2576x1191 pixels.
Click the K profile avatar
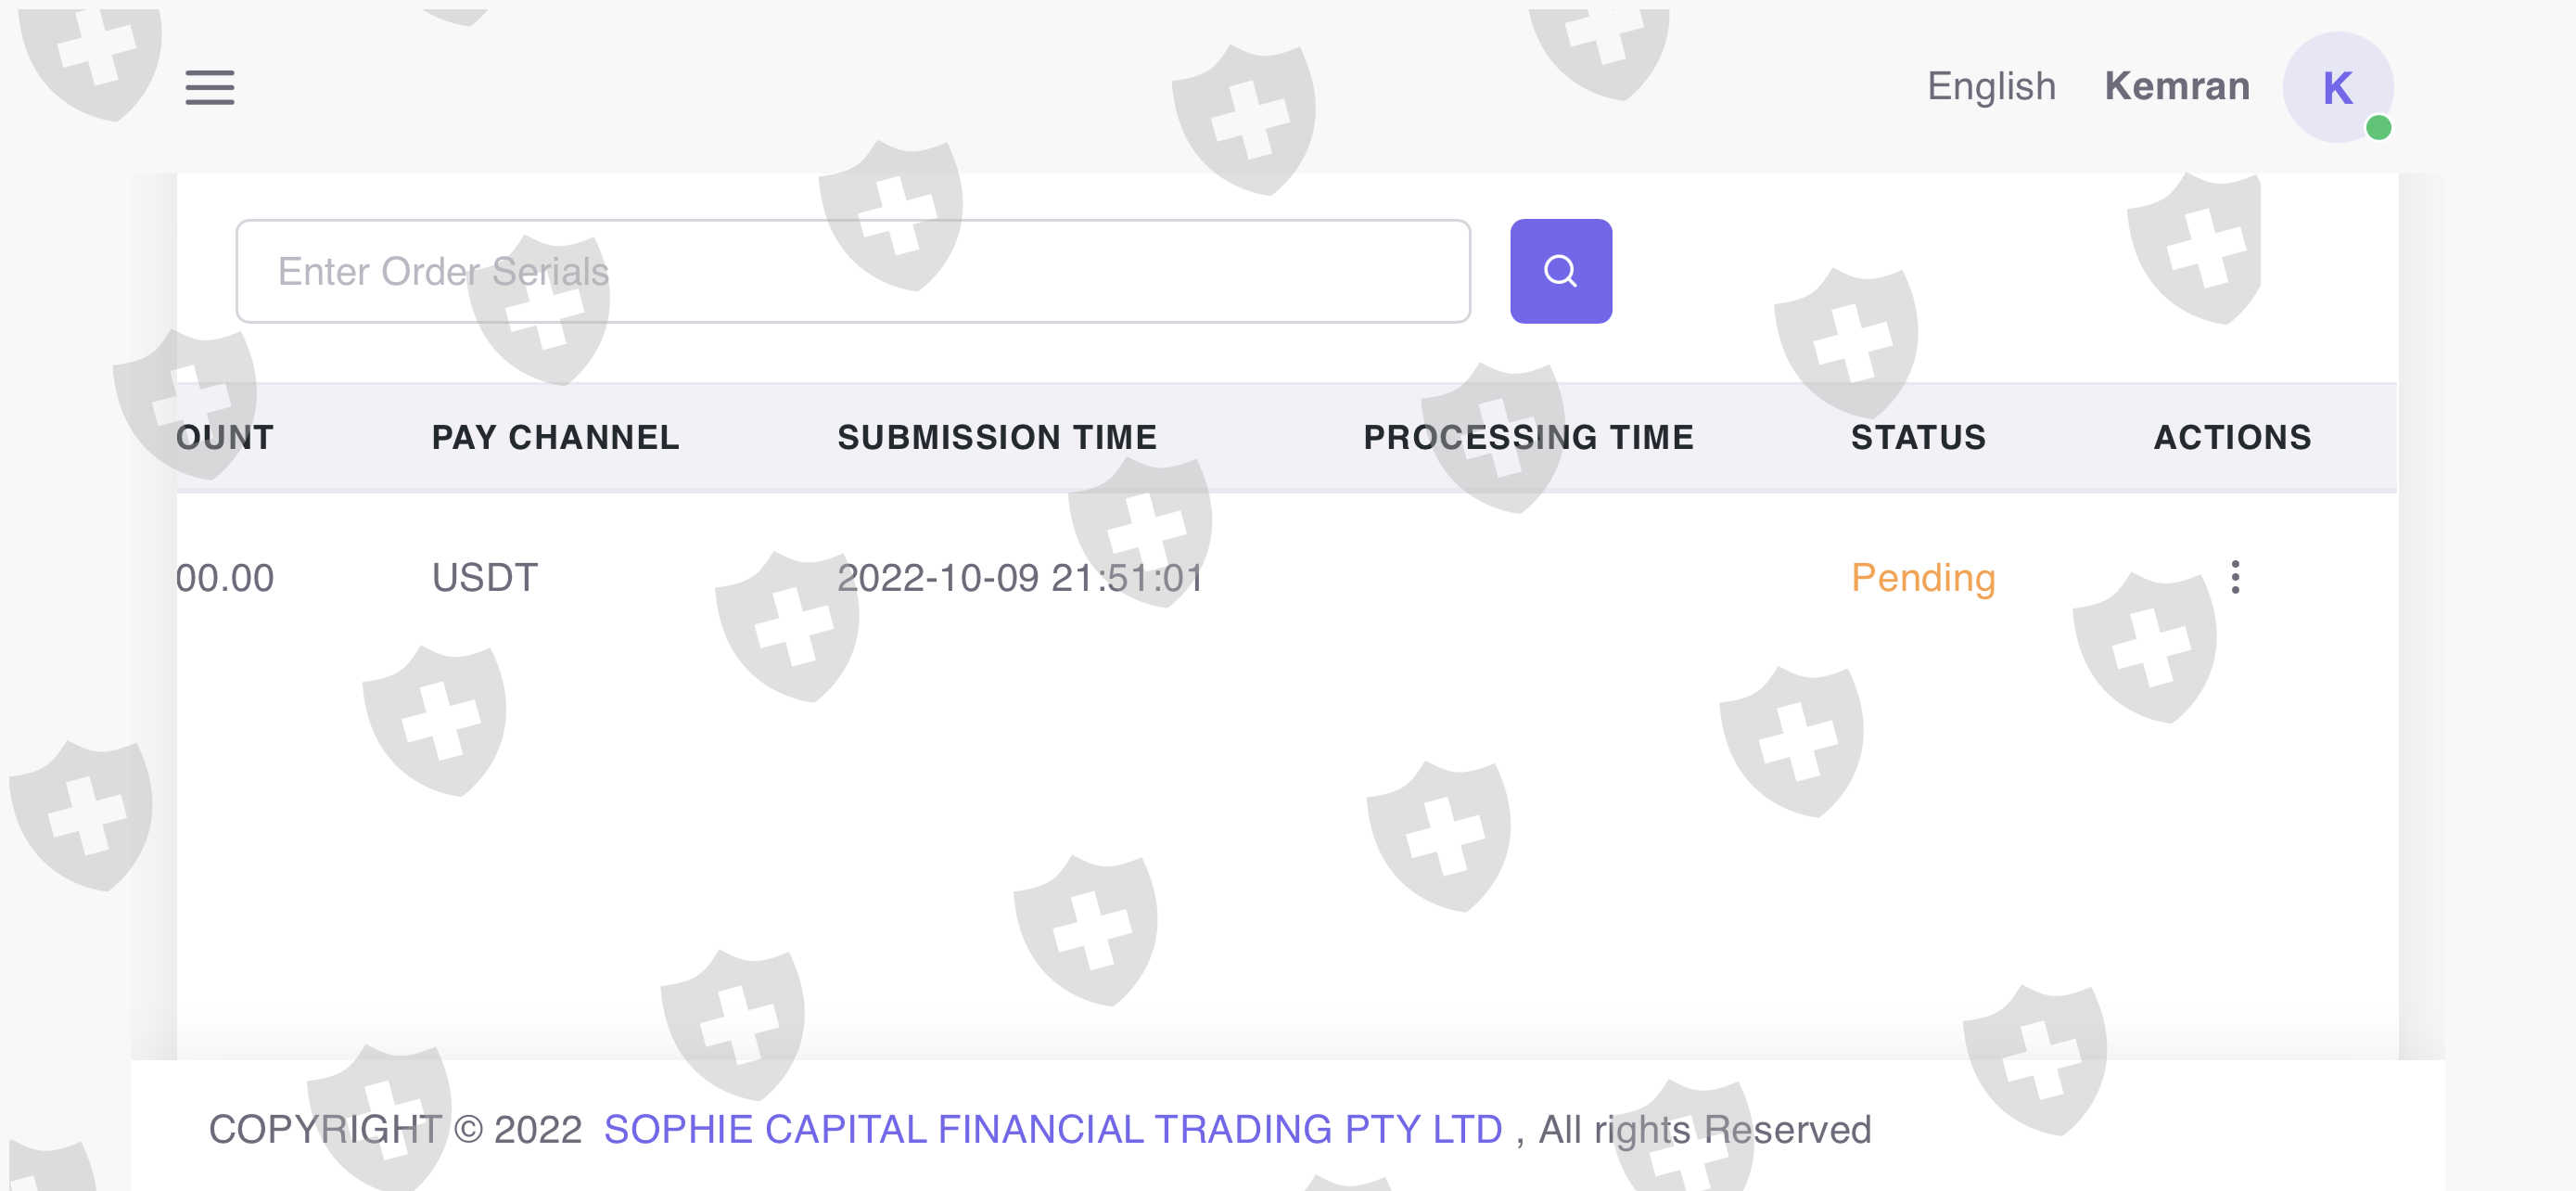pos(2336,87)
